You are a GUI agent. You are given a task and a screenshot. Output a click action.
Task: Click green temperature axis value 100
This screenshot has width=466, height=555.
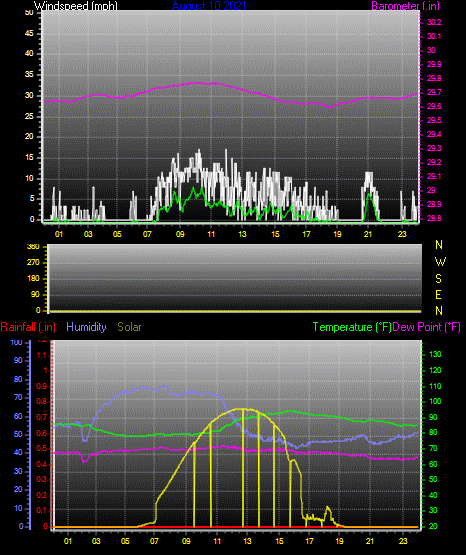tap(435, 401)
